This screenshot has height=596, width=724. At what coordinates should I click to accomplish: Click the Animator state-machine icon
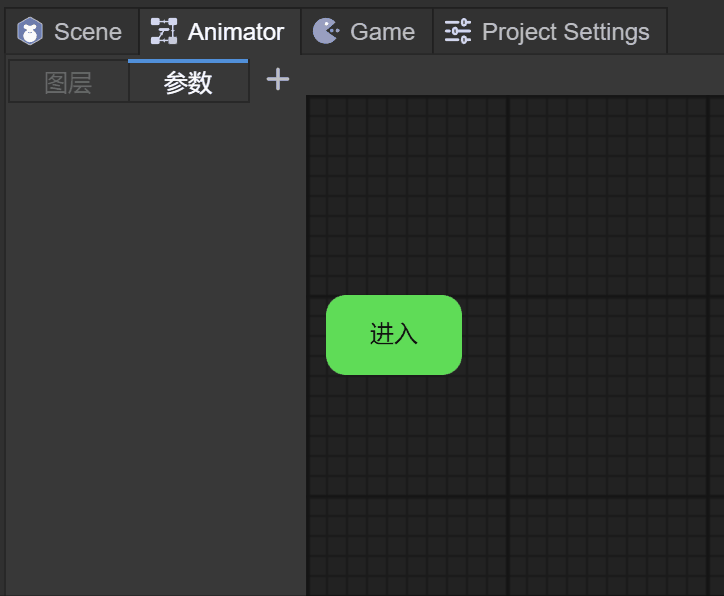[x=163, y=32]
